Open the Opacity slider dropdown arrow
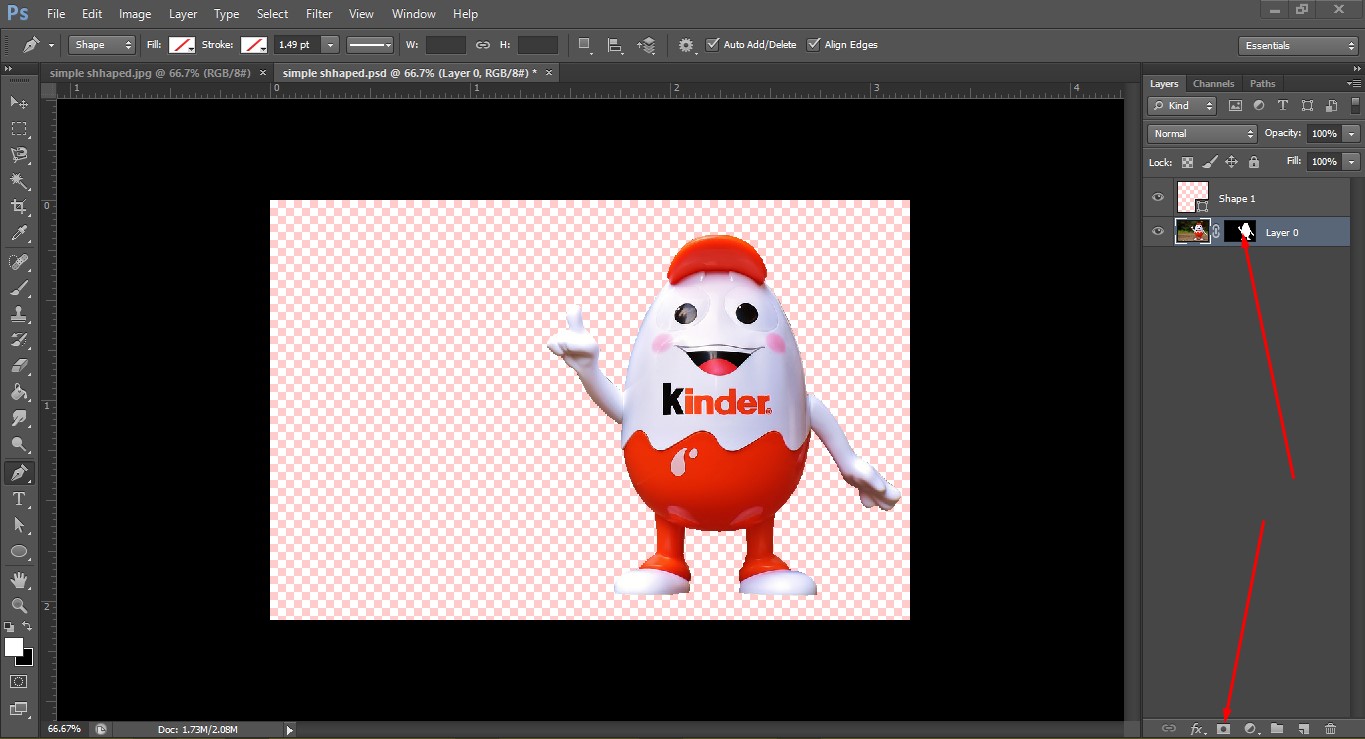 [x=1352, y=133]
